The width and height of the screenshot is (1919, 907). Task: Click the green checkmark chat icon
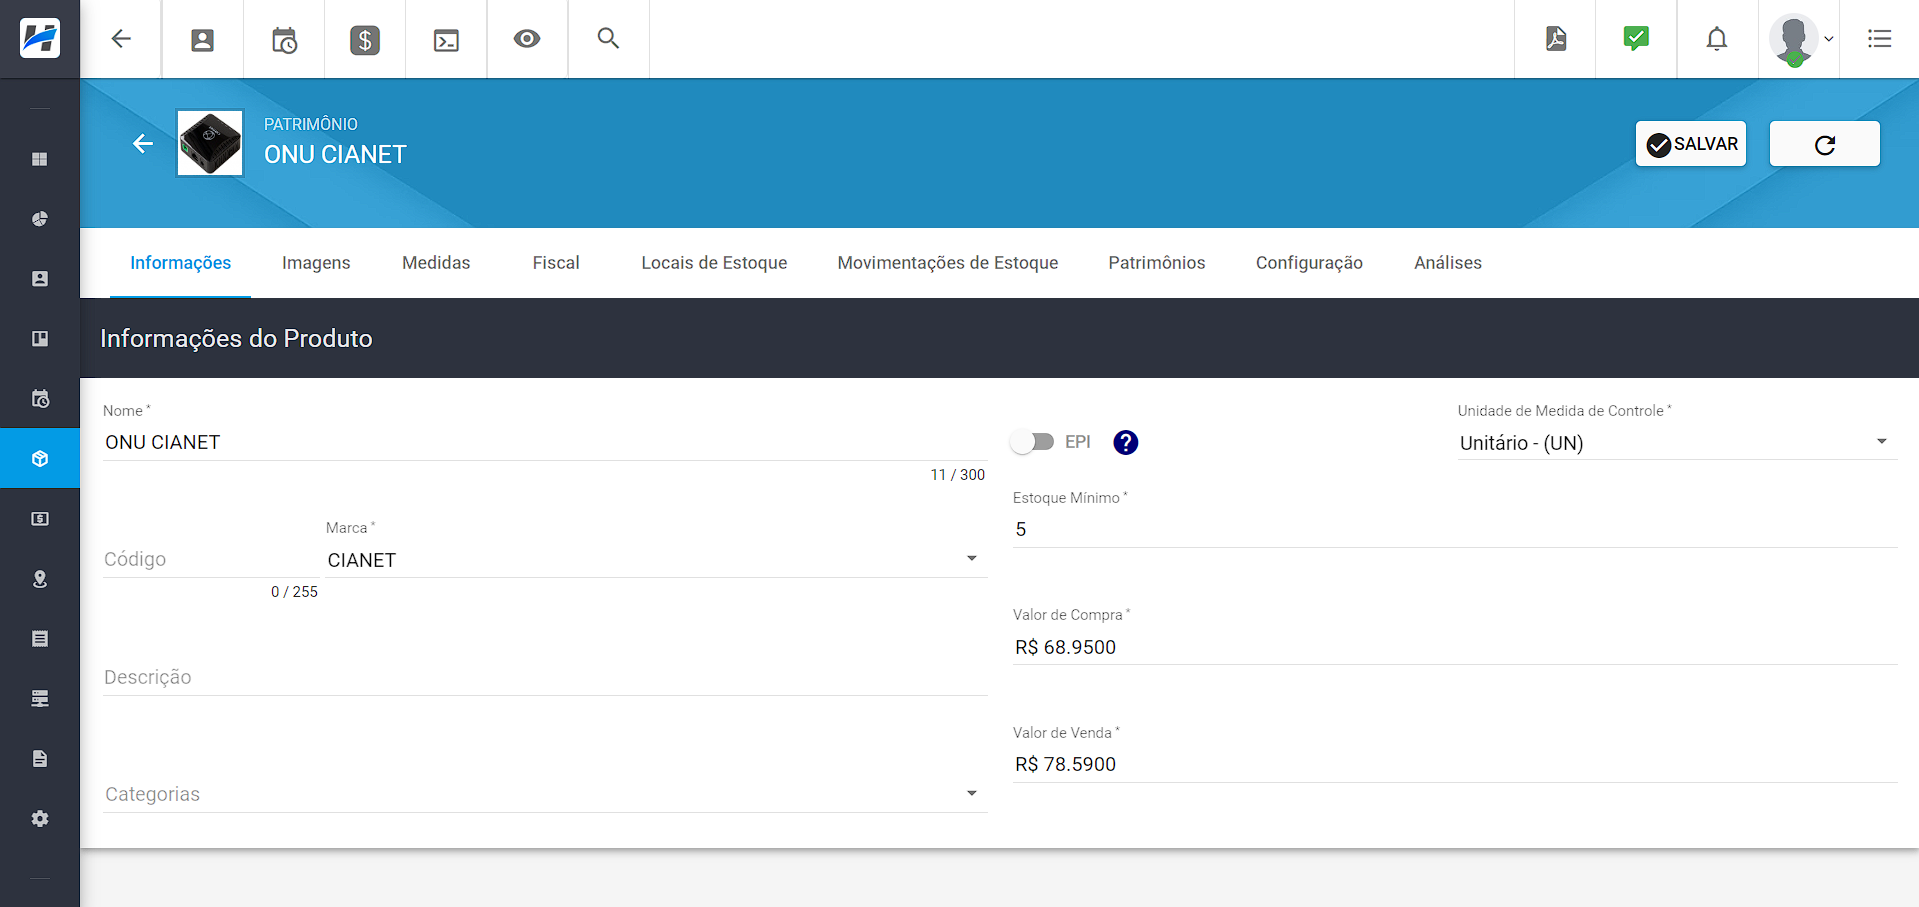pyautogui.click(x=1636, y=39)
